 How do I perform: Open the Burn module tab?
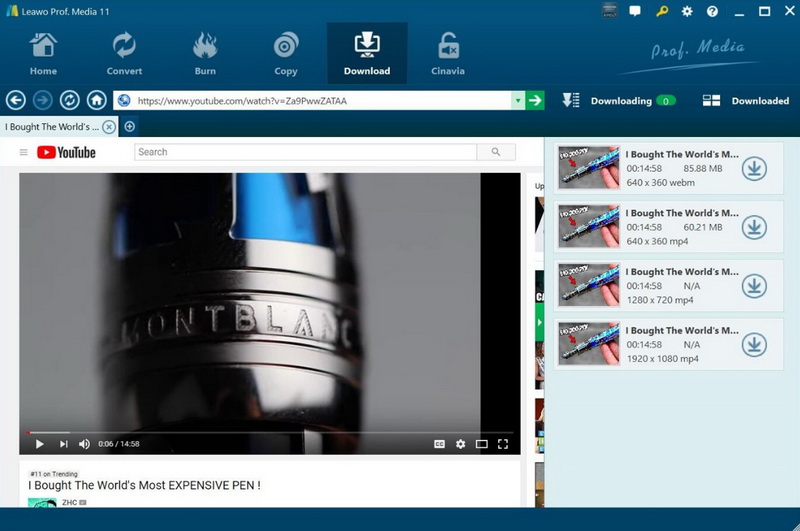click(205, 52)
